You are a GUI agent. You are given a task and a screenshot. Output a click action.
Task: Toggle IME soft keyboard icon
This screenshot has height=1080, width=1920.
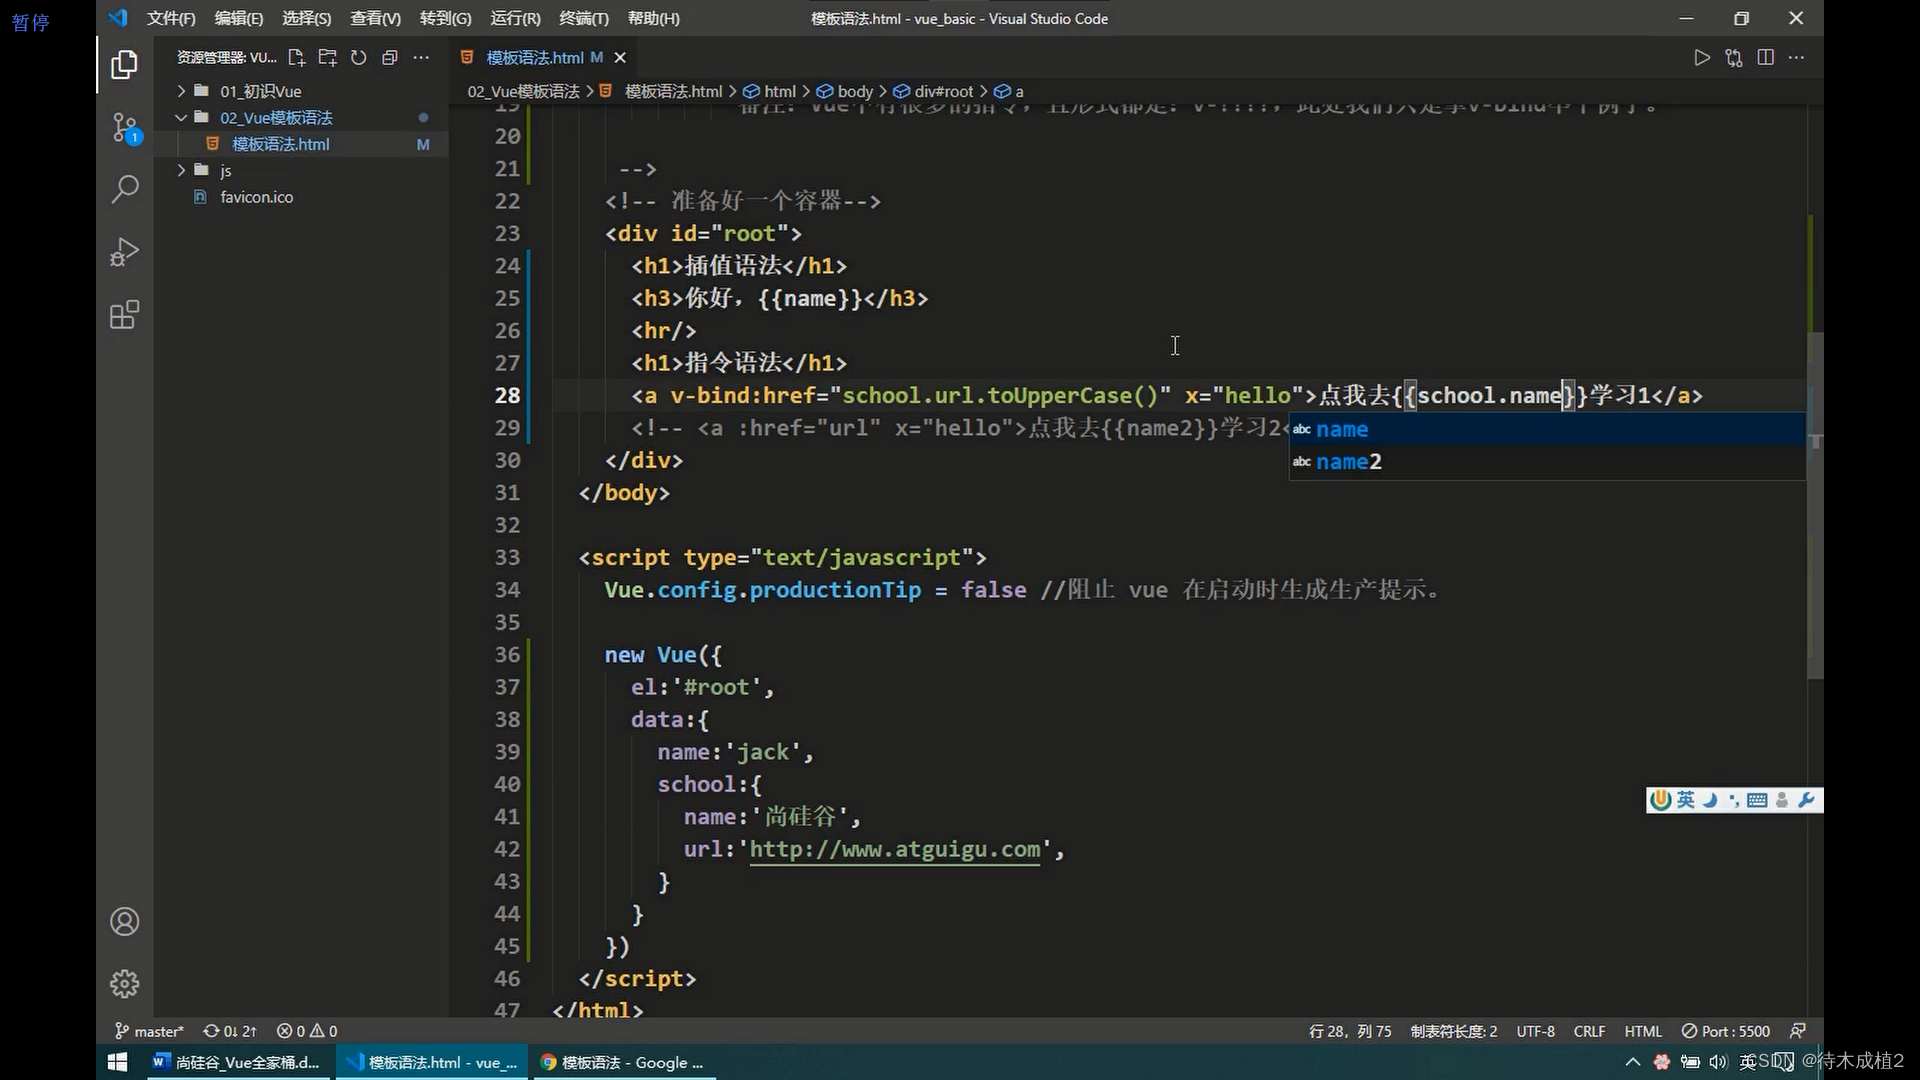[x=1757, y=800]
